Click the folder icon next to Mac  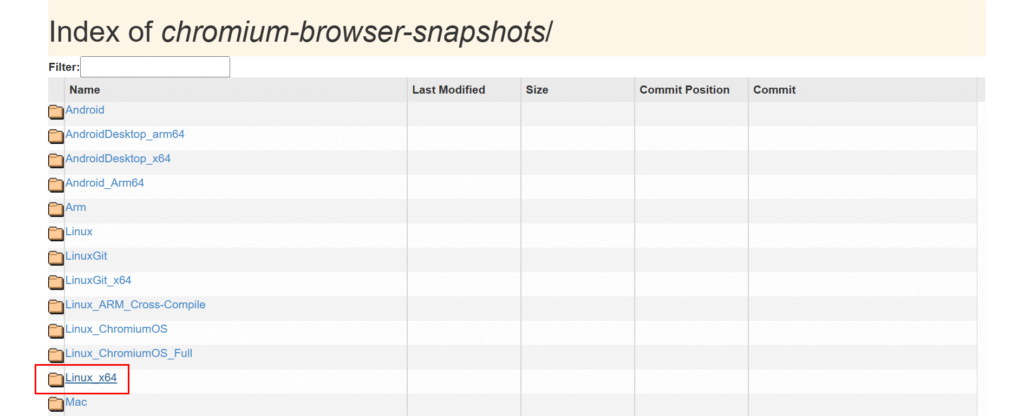[56, 404]
